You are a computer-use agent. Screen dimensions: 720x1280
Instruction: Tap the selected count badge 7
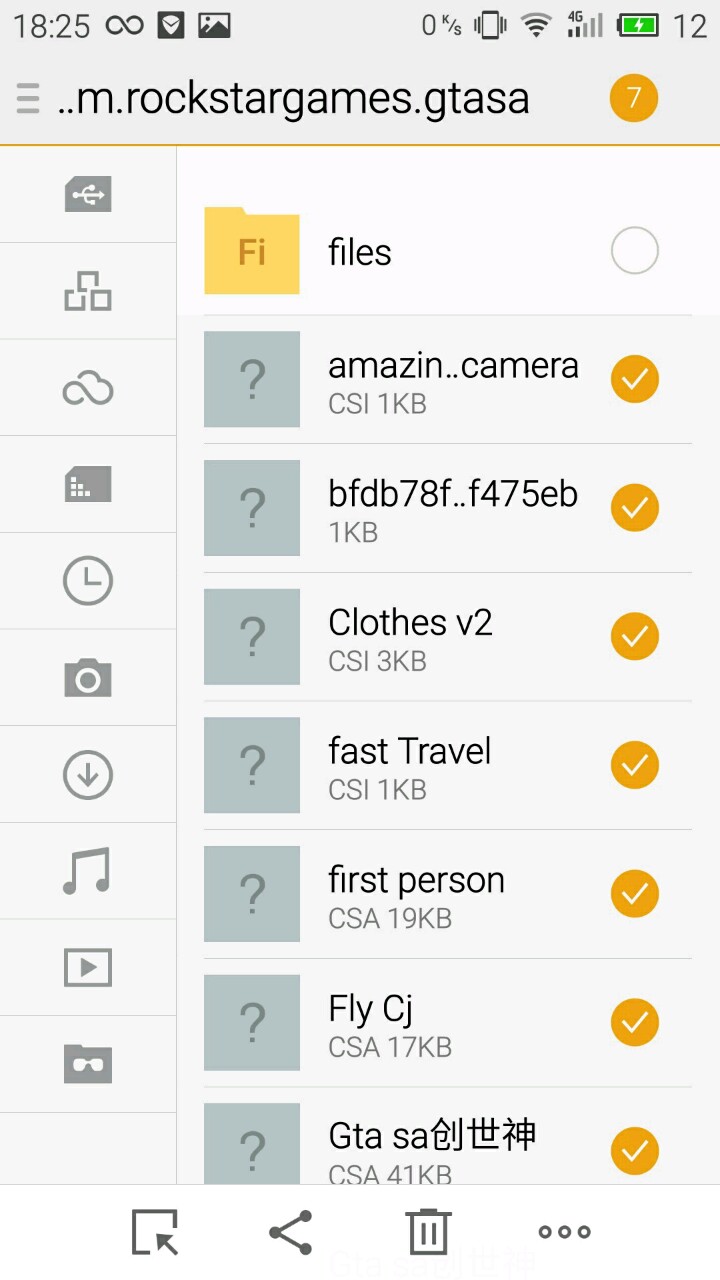click(633, 99)
